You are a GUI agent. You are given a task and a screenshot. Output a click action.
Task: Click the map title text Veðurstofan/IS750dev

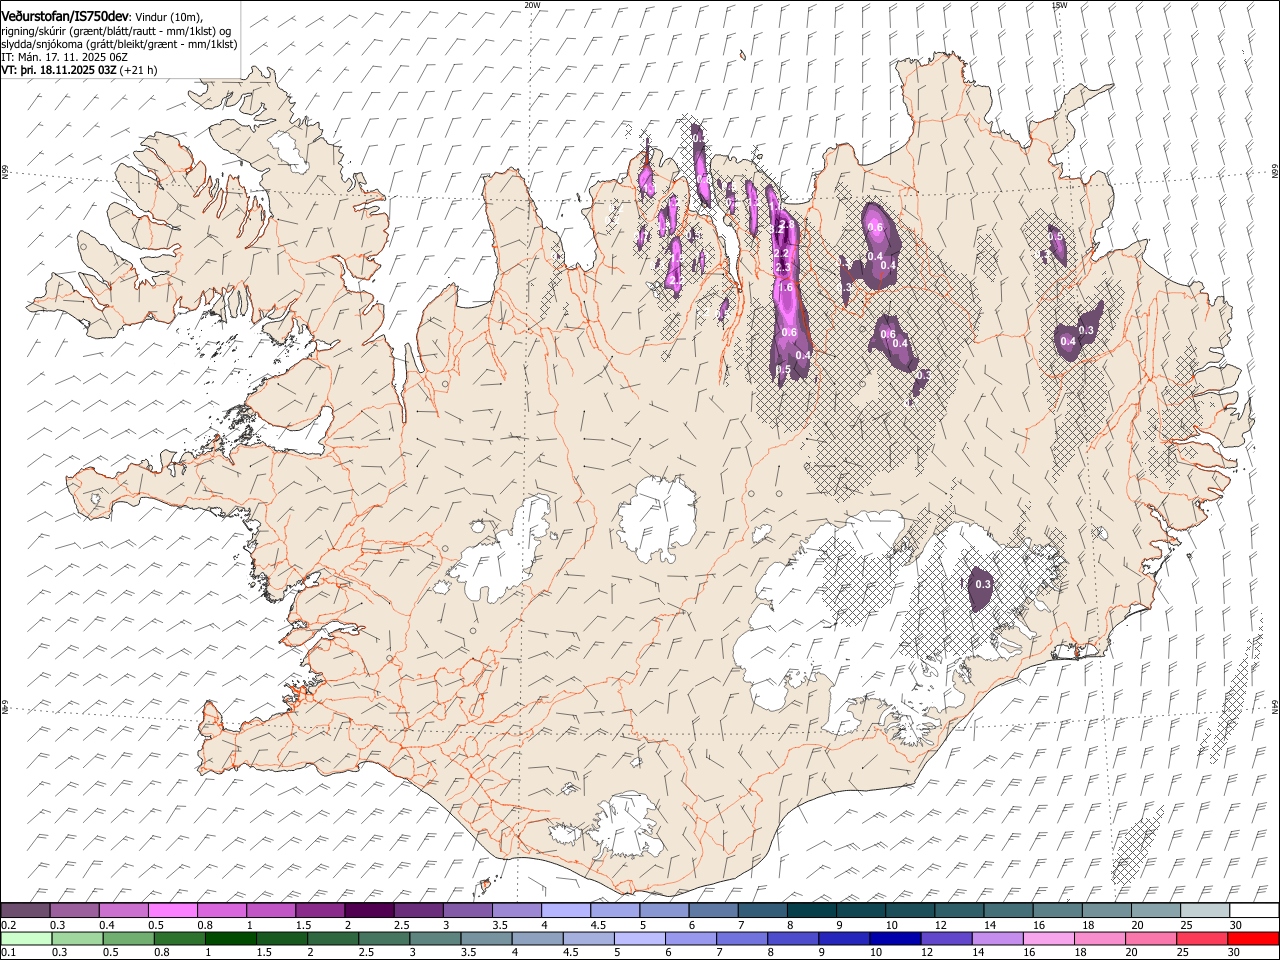65,16
